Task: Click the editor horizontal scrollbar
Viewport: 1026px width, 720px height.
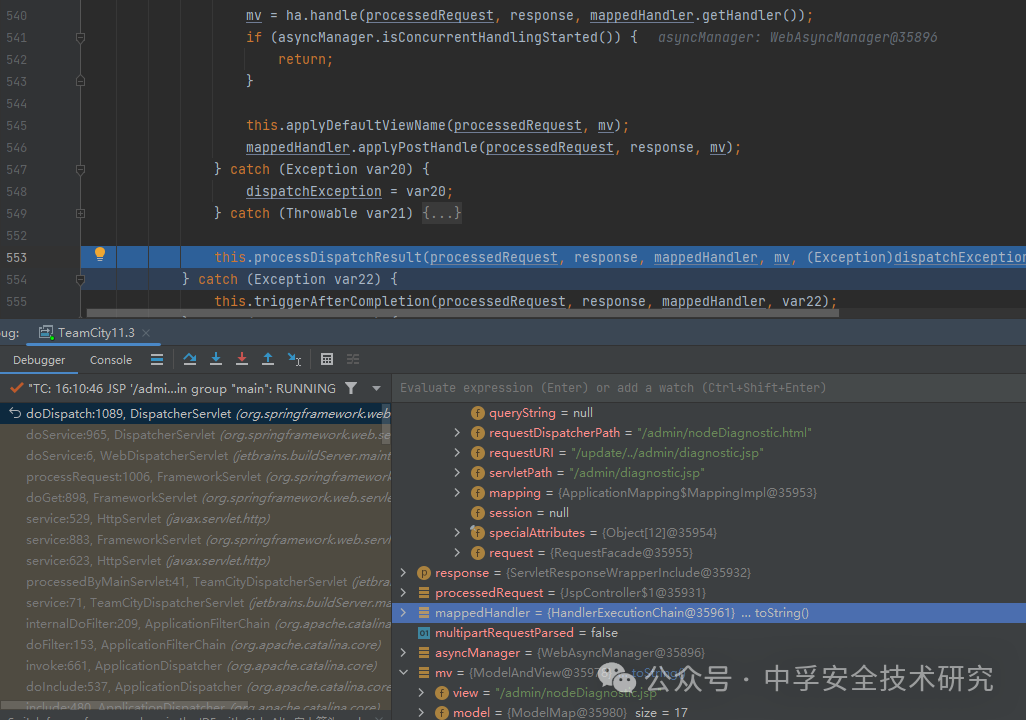Action: pyautogui.click(x=463, y=314)
